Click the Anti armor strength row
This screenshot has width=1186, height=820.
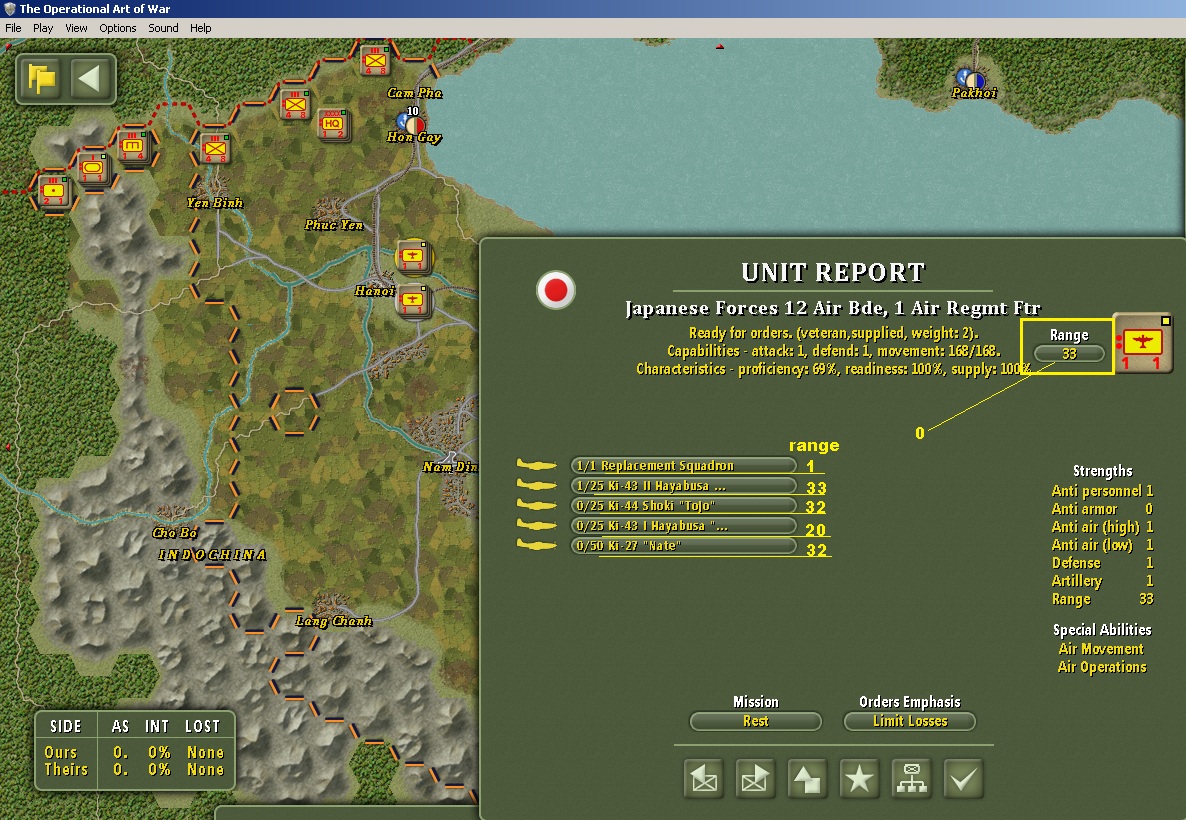tap(1102, 509)
